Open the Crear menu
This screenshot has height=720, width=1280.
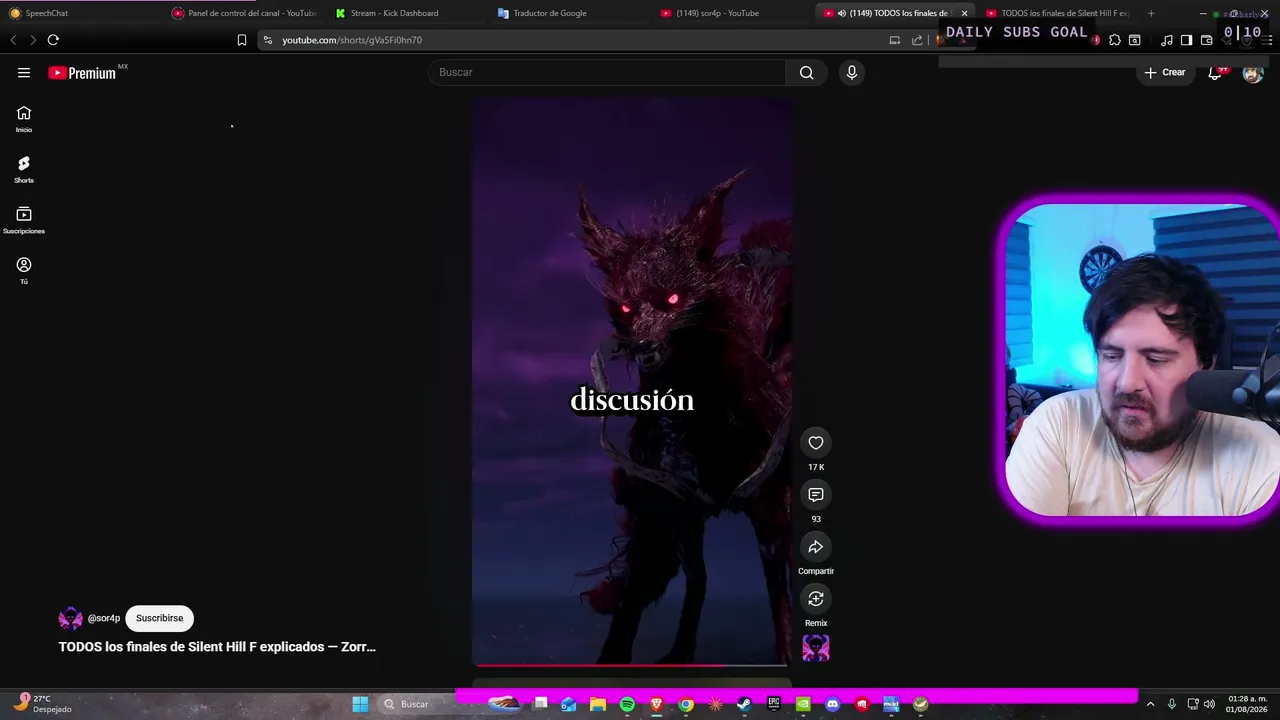pyautogui.click(x=1165, y=72)
